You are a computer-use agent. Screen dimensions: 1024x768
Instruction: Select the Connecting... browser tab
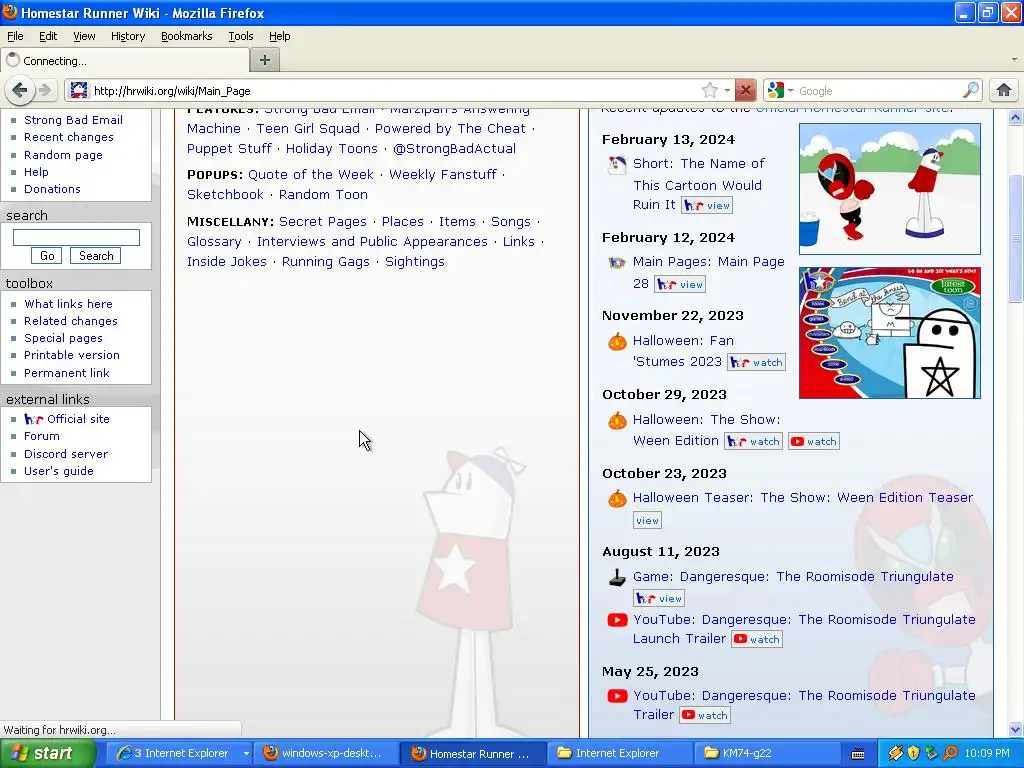[x=125, y=60]
